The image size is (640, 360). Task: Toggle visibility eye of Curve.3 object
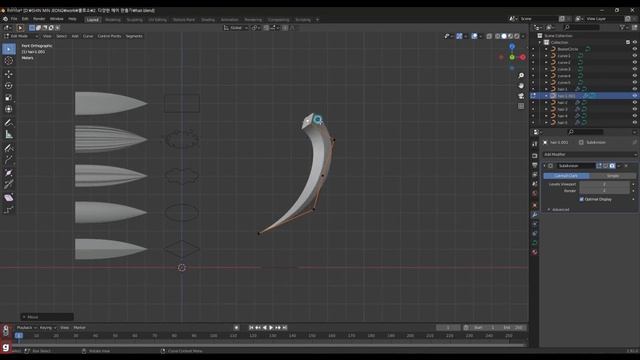pos(634,69)
